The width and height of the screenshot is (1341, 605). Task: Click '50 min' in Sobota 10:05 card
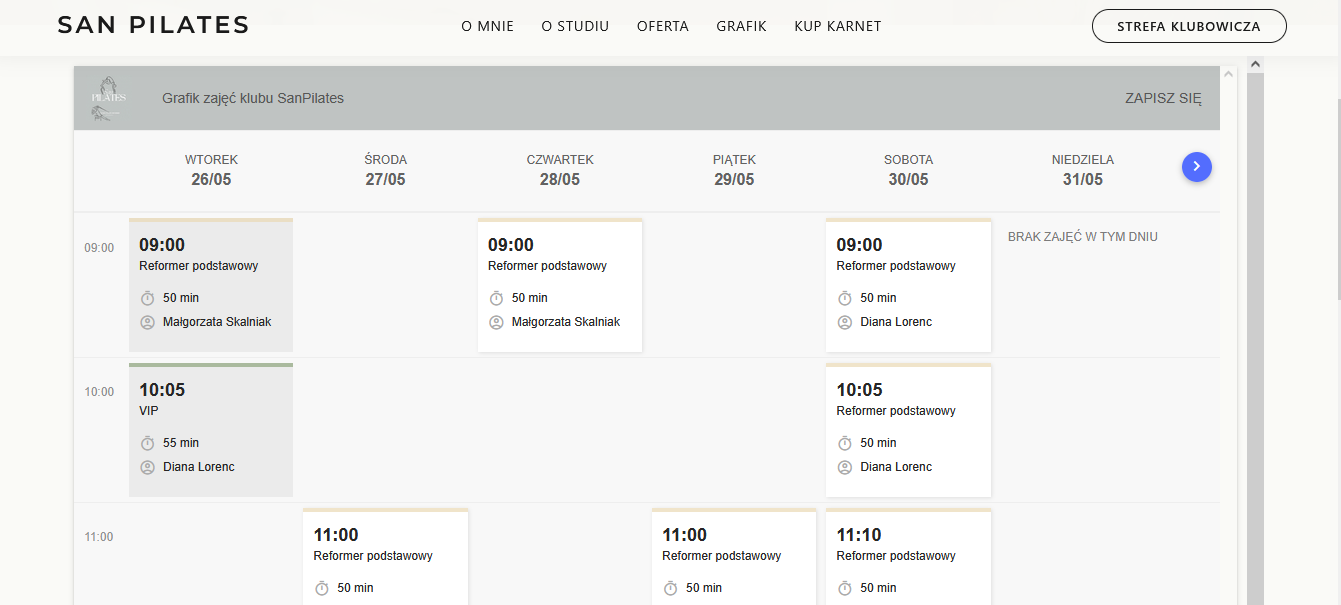point(878,443)
